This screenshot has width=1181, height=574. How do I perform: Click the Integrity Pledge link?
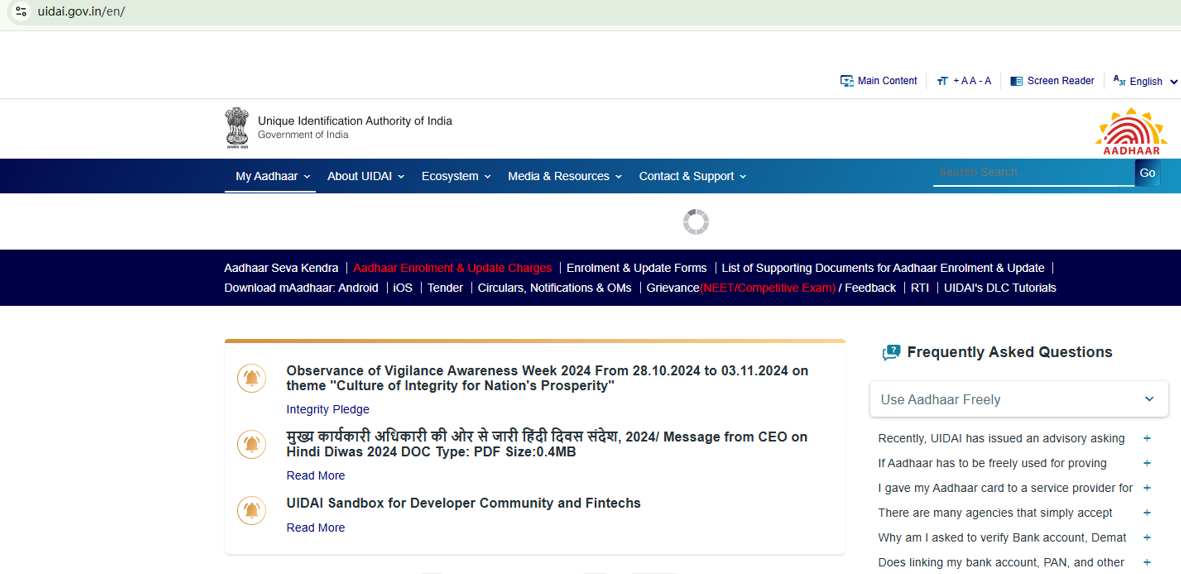coord(327,410)
